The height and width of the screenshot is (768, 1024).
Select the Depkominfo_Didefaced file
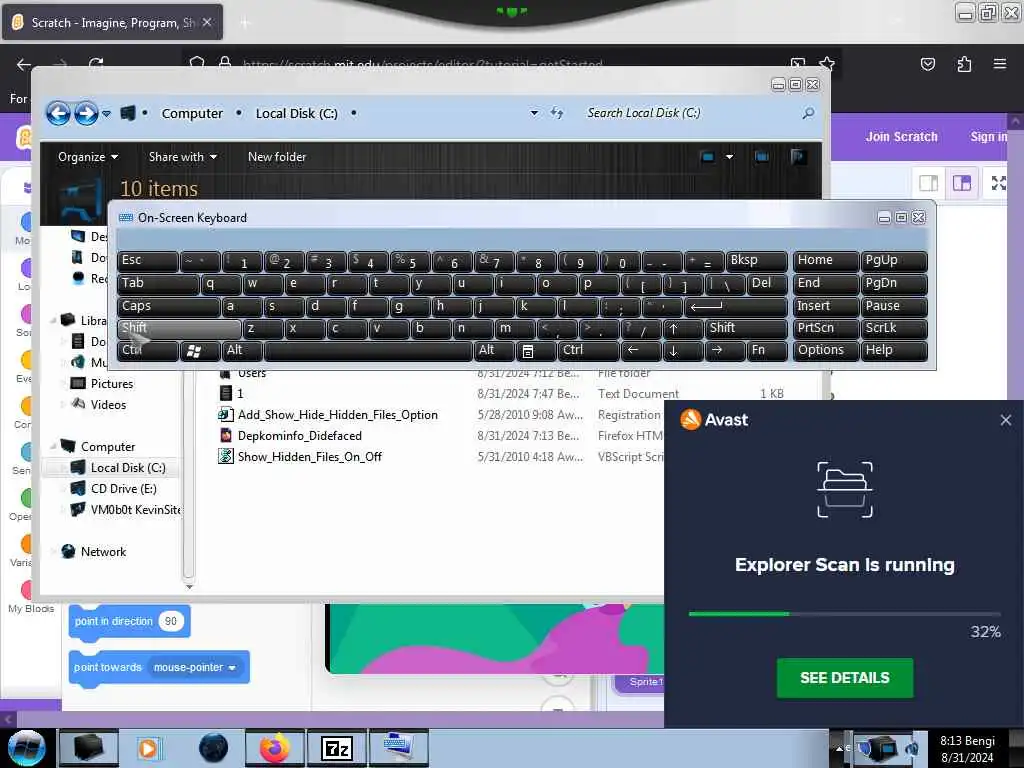[300, 436]
